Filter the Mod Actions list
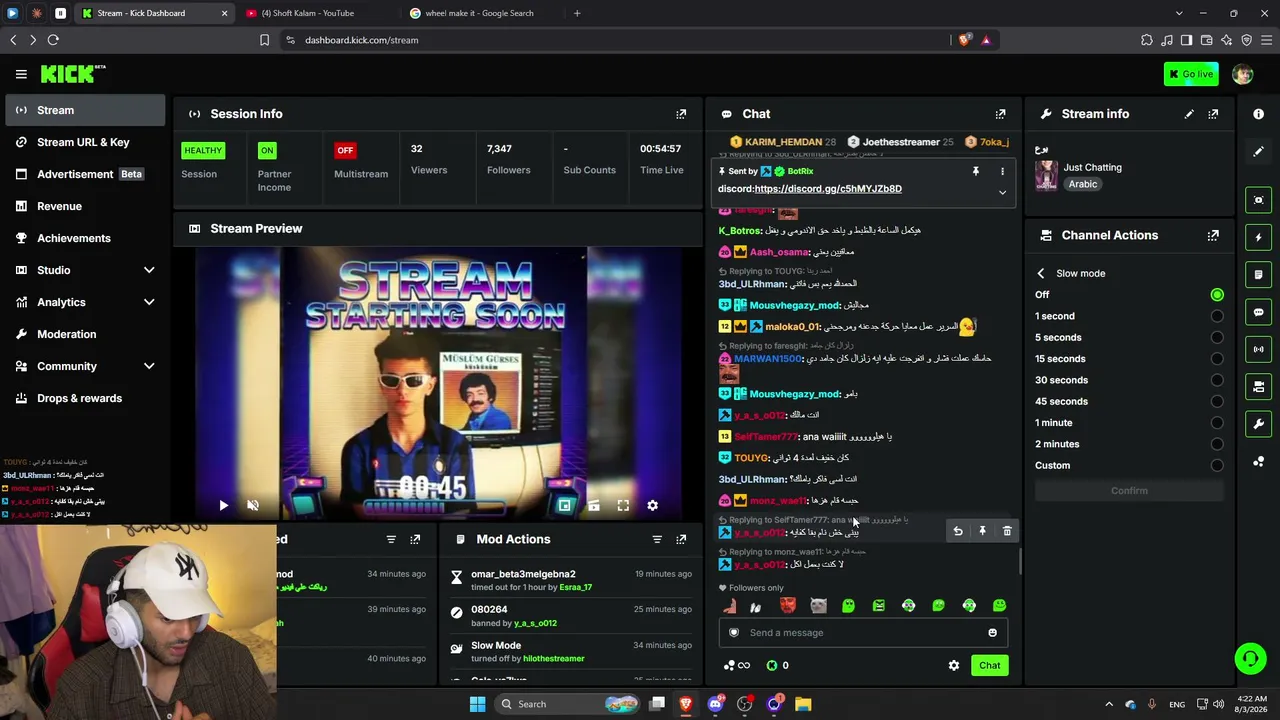The height and width of the screenshot is (720, 1280). pyautogui.click(x=657, y=540)
